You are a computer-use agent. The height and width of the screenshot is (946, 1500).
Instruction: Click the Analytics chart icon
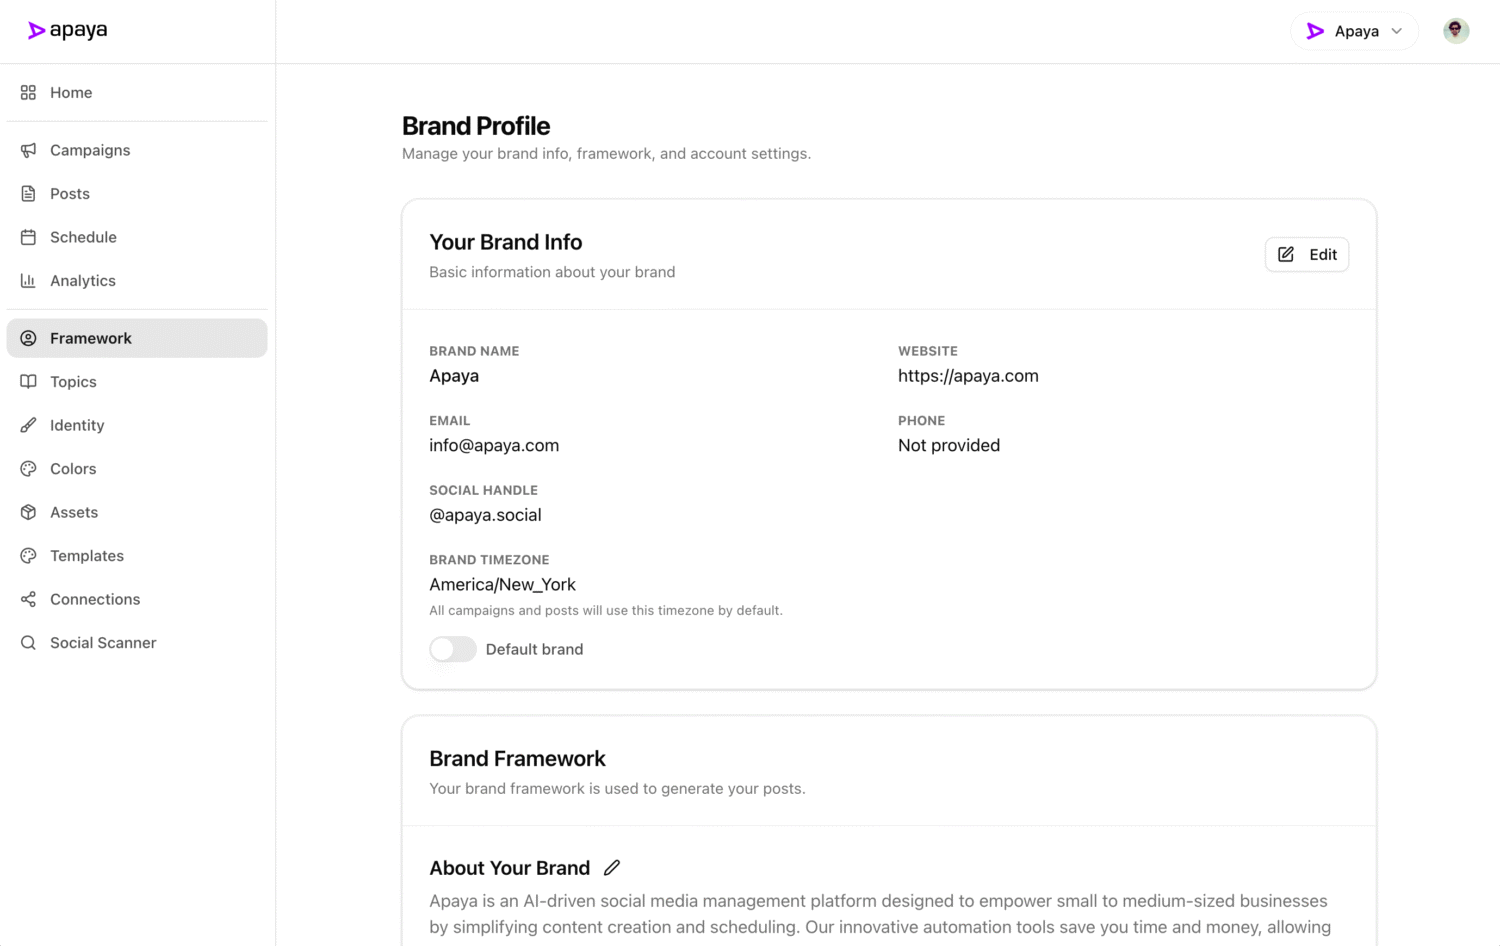point(30,280)
